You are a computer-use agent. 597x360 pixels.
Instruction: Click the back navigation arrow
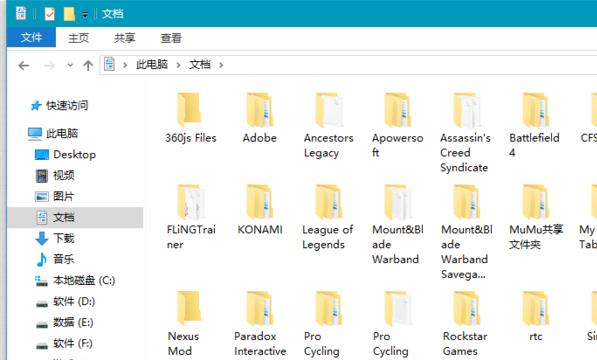[24, 66]
